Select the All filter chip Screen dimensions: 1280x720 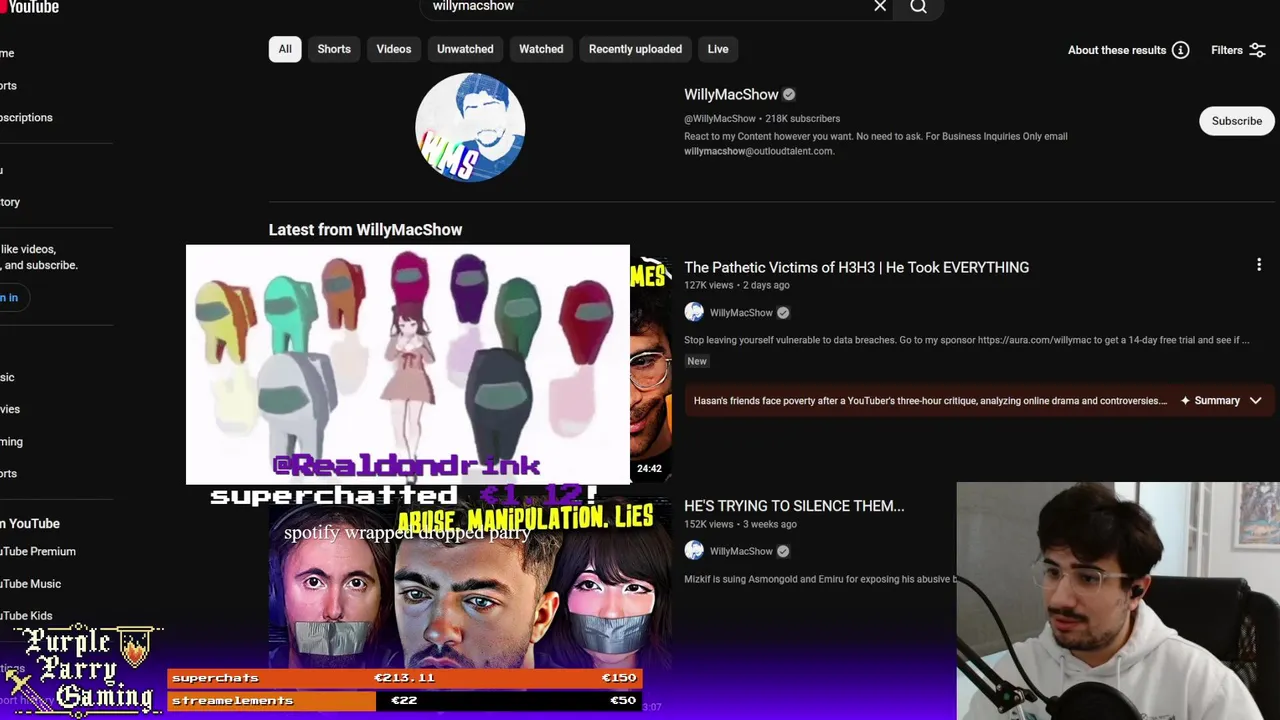(x=285, y=49)
